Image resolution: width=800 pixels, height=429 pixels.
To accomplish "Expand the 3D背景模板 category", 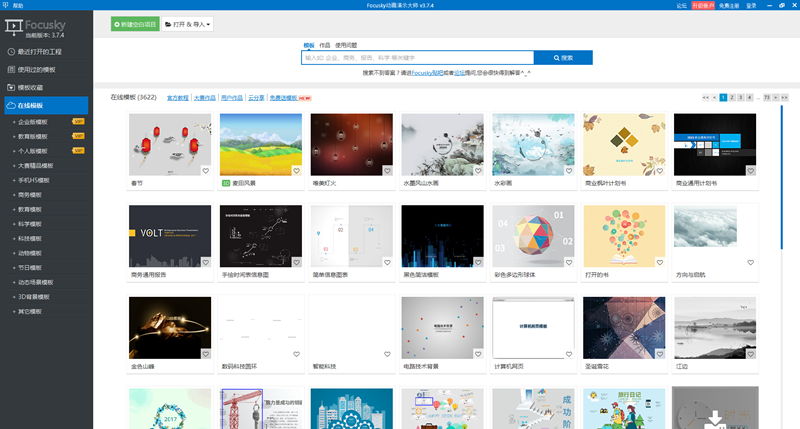I will pyautogui.click(x=38, y=297).
